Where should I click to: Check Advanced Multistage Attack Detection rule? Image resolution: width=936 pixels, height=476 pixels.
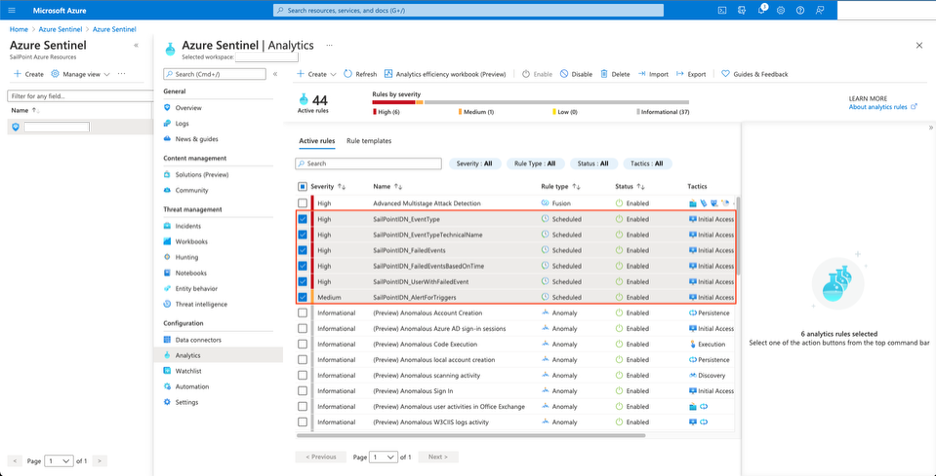[x=303, y=203]
